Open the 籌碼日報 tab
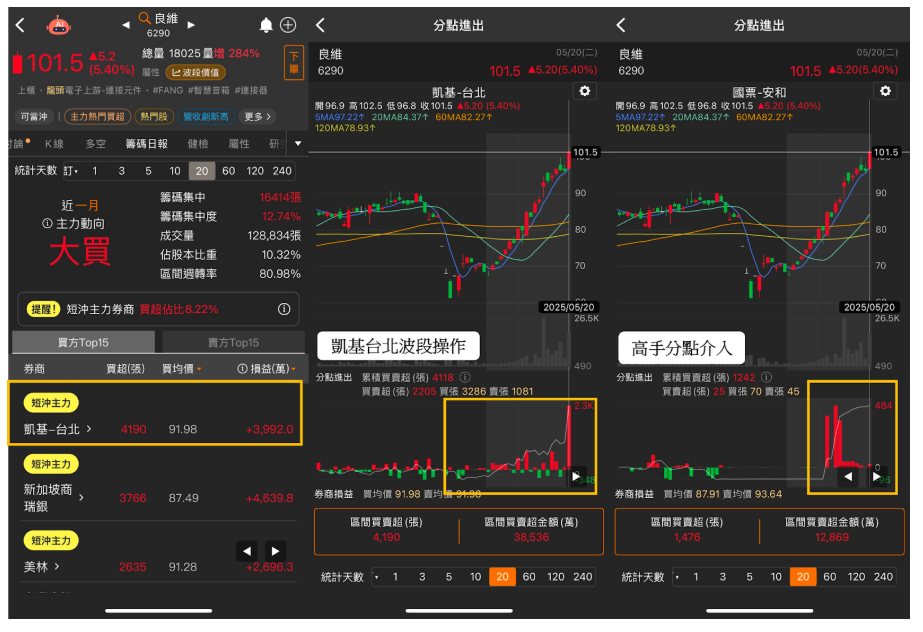 tap(147, 144)
